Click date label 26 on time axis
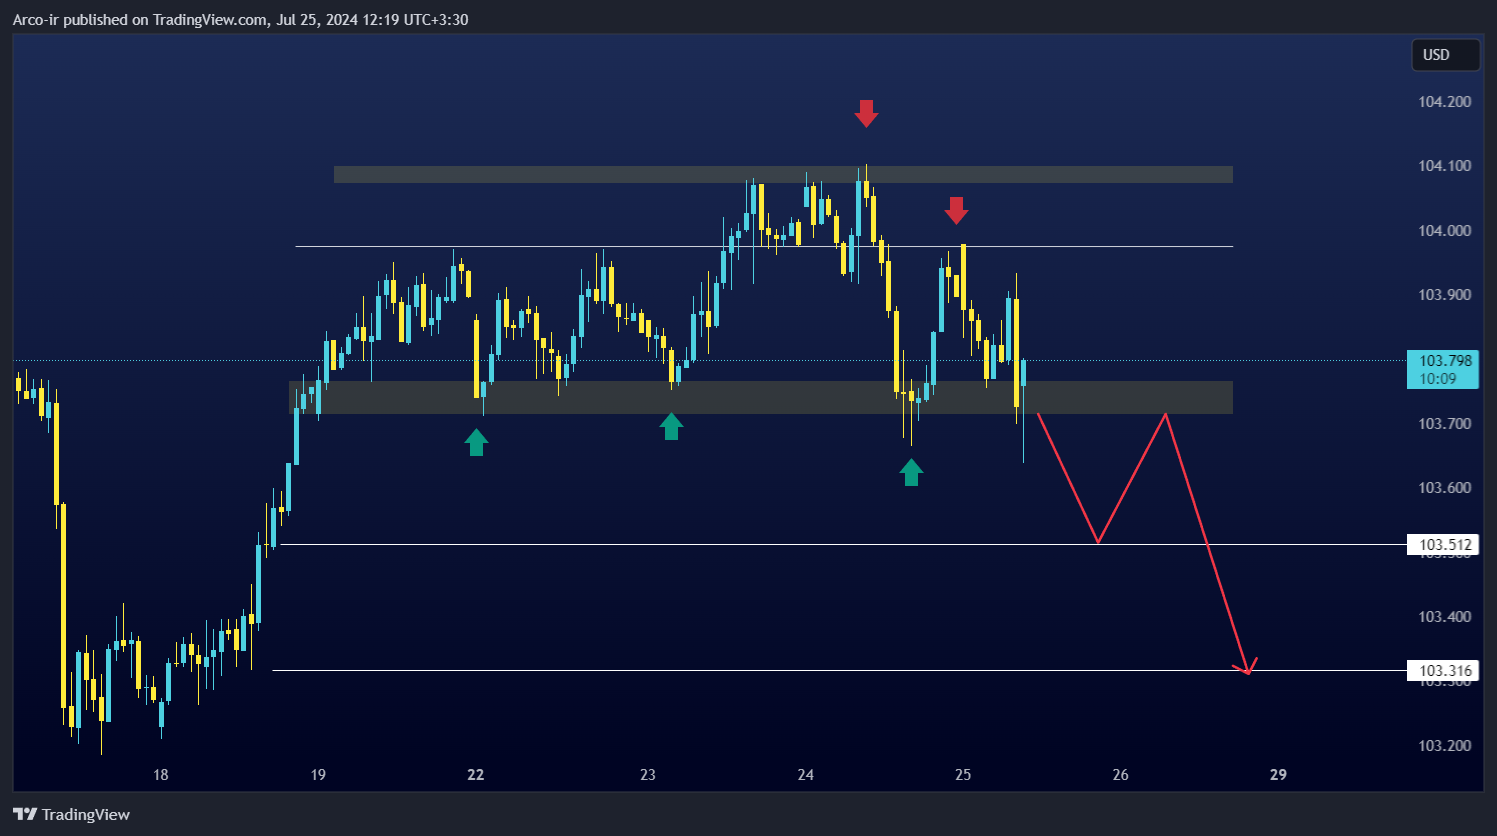The width and height of the screenshot is (1497, 836). [x=1121, y=775]
